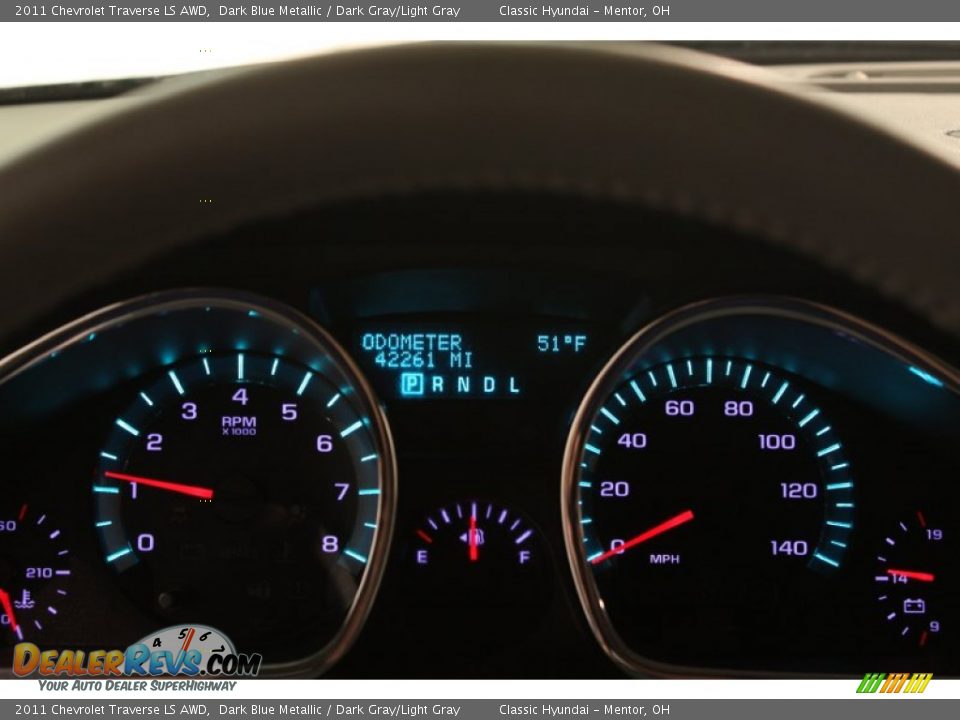Click the 51°F temperature reading
This screenshot has width=960, height=720.
click(x=561, y=343)
